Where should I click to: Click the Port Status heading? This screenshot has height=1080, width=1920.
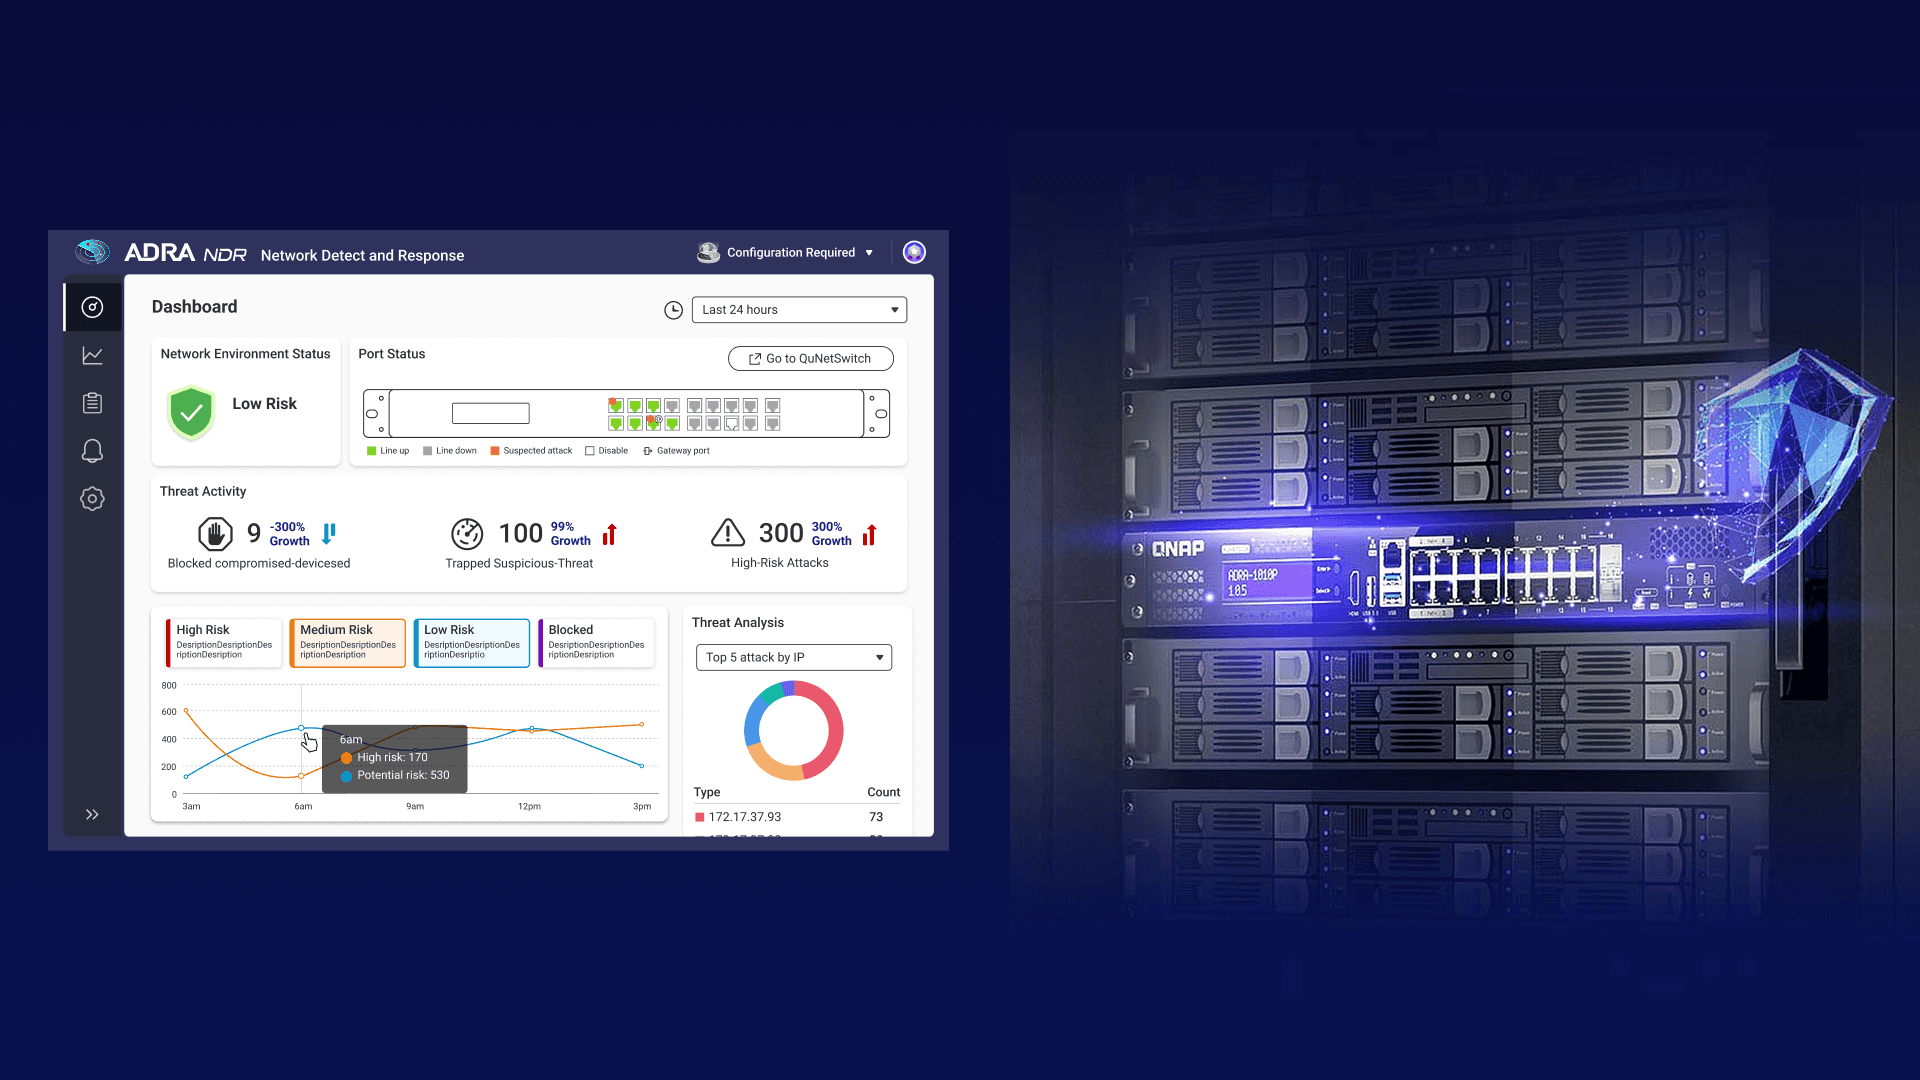[x=392, y=354]
